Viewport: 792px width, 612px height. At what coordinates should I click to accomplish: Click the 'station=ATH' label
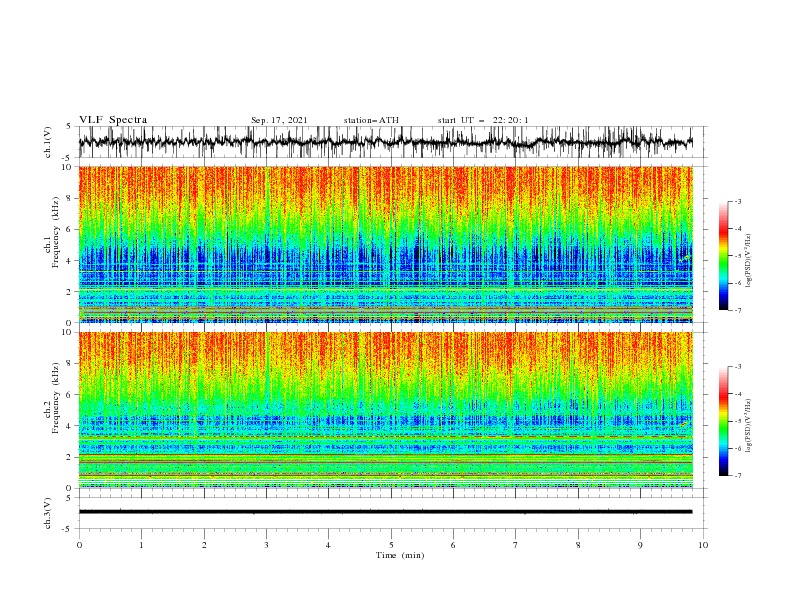point(371,120)
